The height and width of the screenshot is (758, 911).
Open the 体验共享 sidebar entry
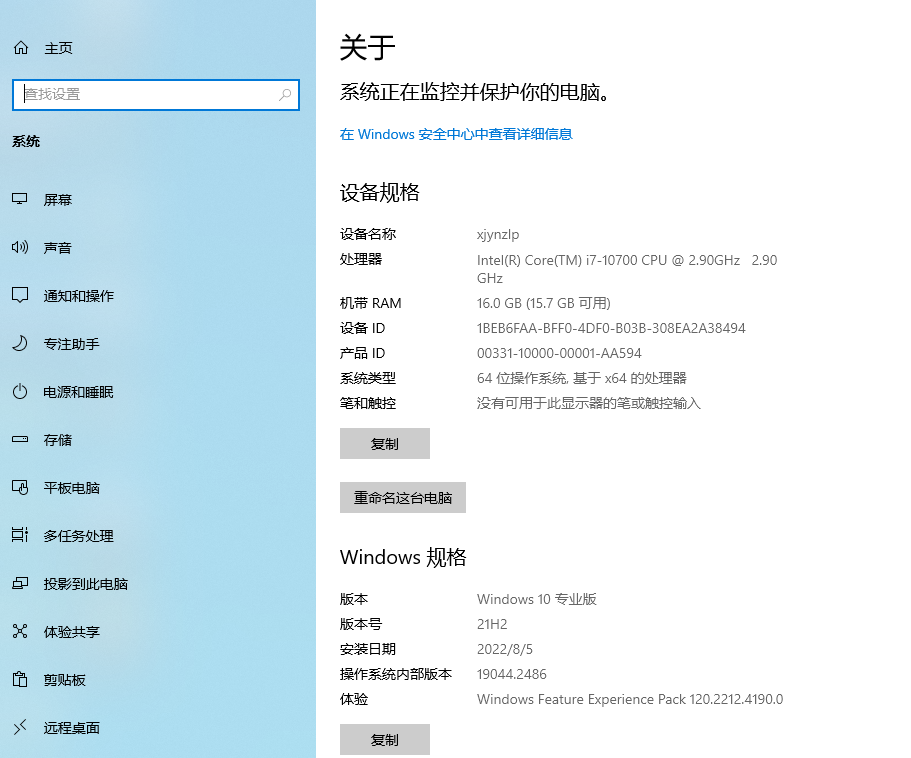pos(71,632)
